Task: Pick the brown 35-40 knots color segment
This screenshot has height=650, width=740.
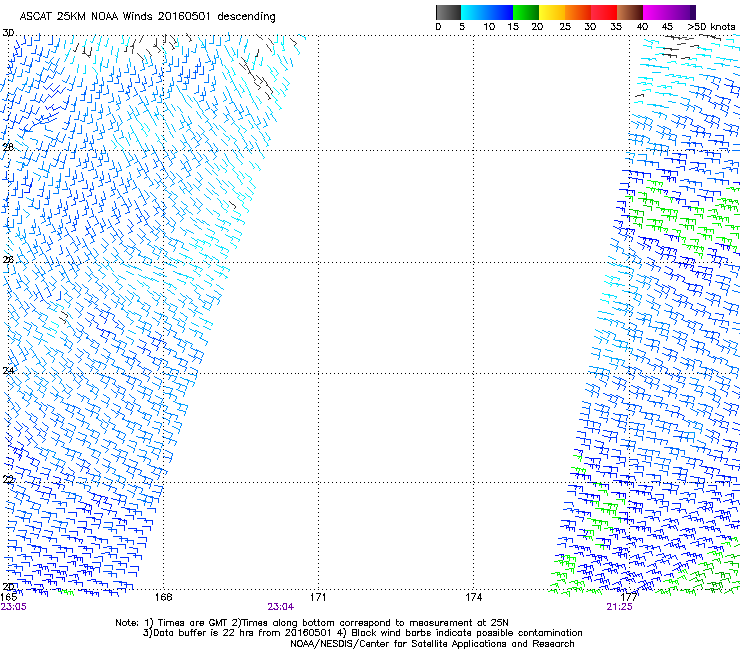Action: [x=630, y=12]
